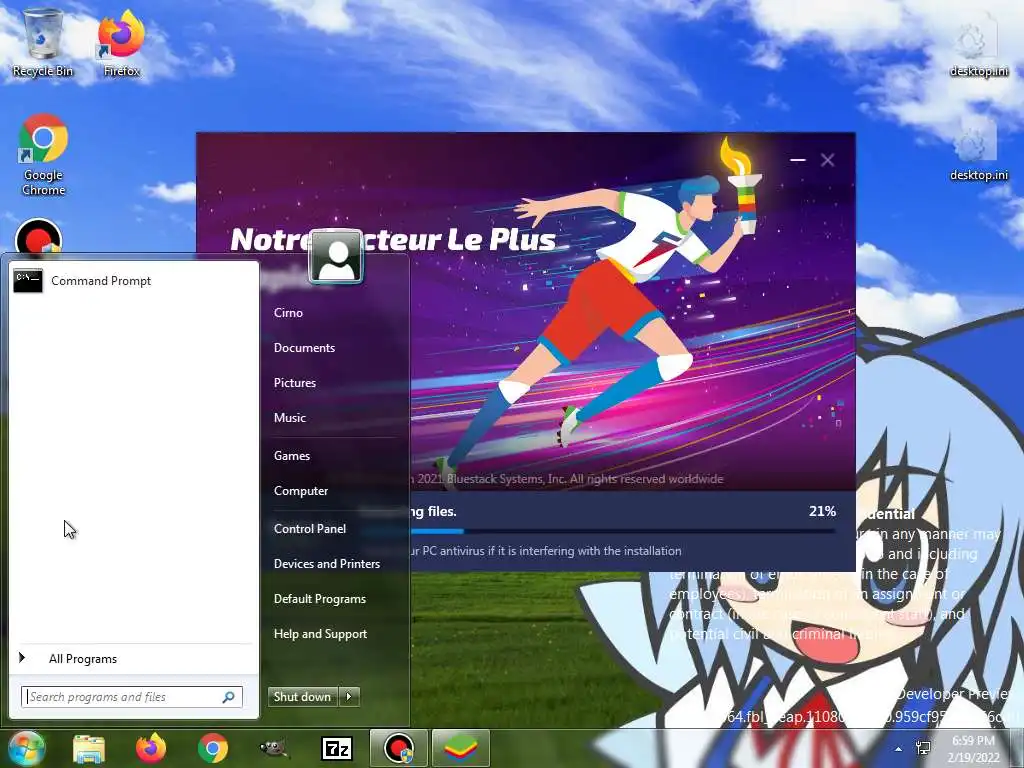This screenshot has height=768, width=1024.
Task: Expand All Programs list
Action: pyautogui.click(x=133, y=659)
